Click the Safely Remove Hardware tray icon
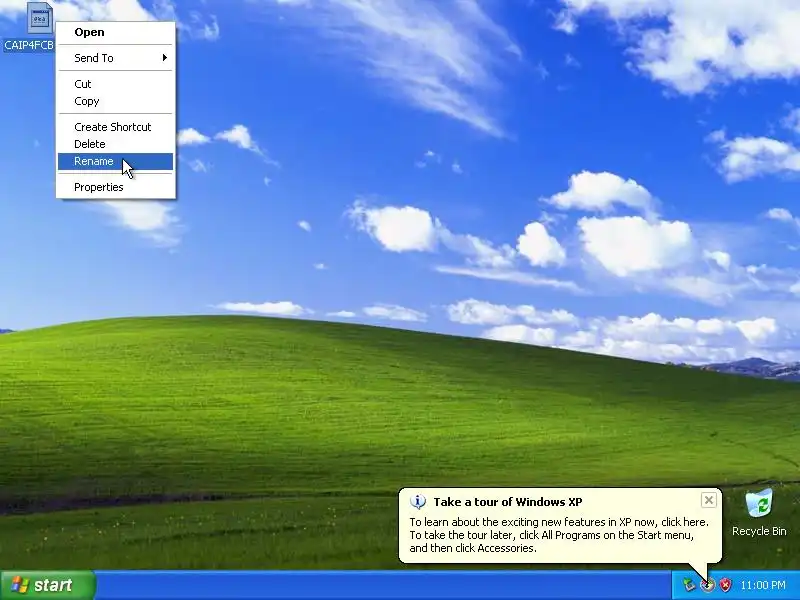800x600 pixels. (x=689, y=585)
